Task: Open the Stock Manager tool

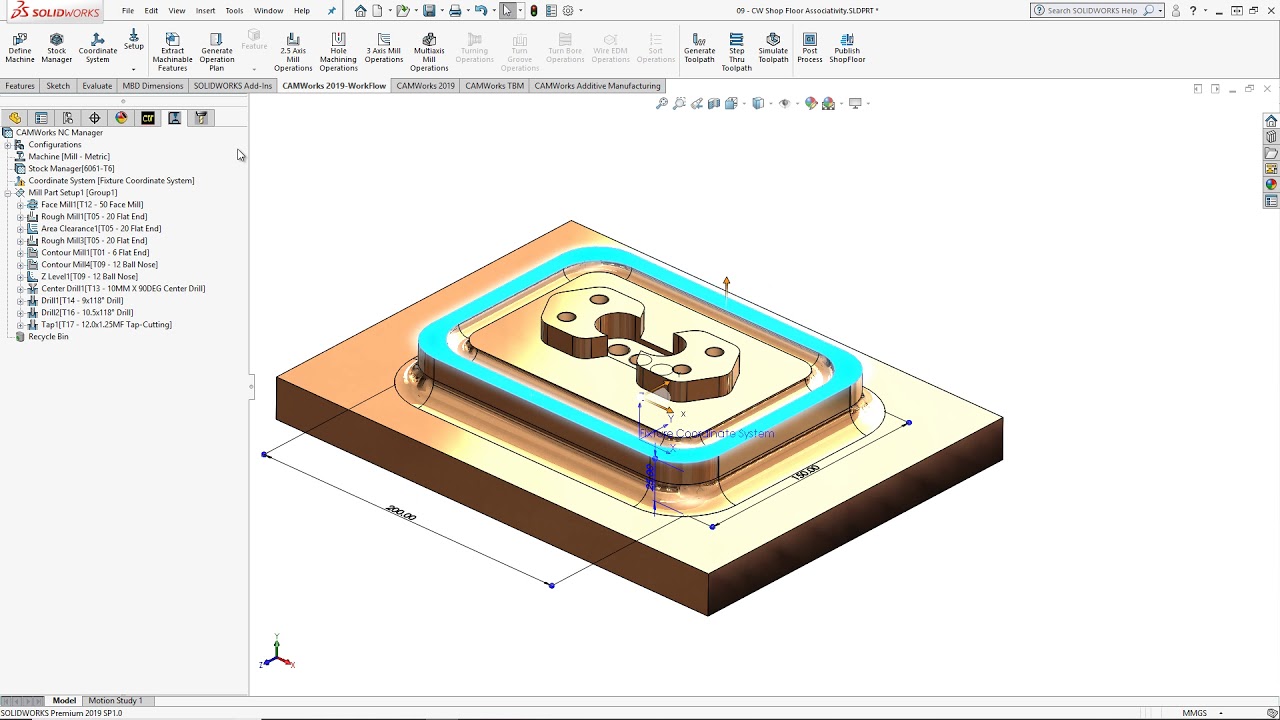Action: 57,49
